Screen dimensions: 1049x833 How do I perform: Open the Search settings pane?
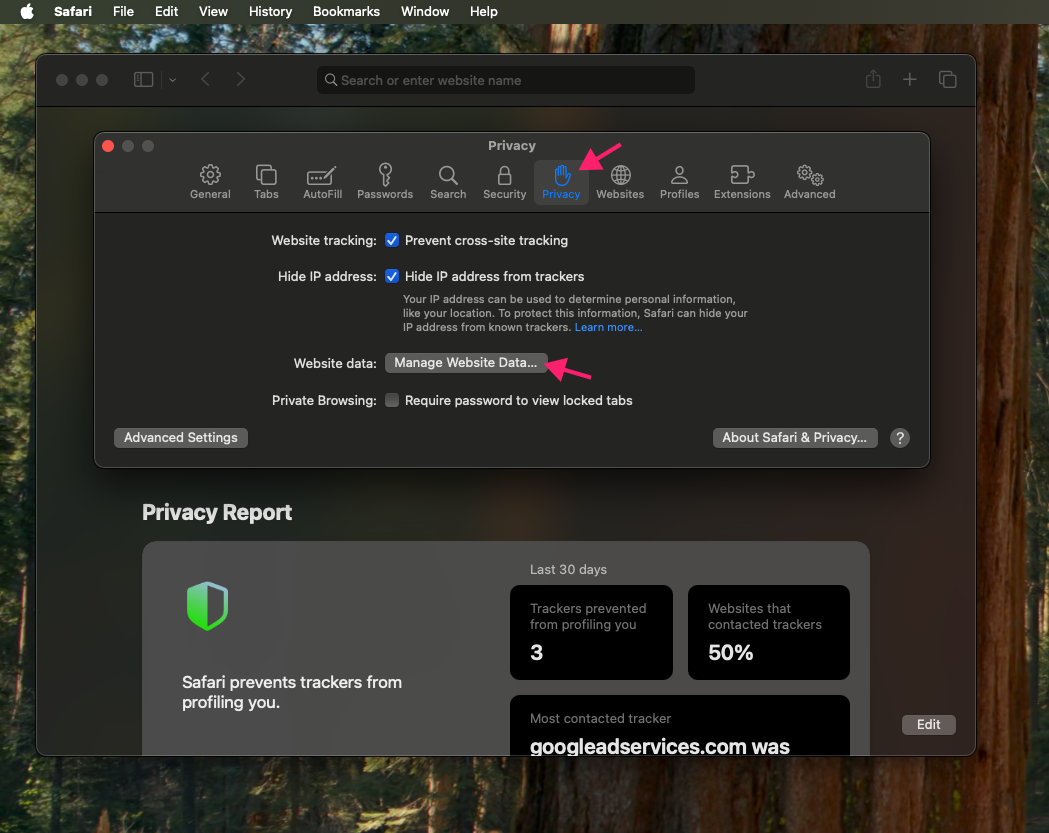pos(448,182)
